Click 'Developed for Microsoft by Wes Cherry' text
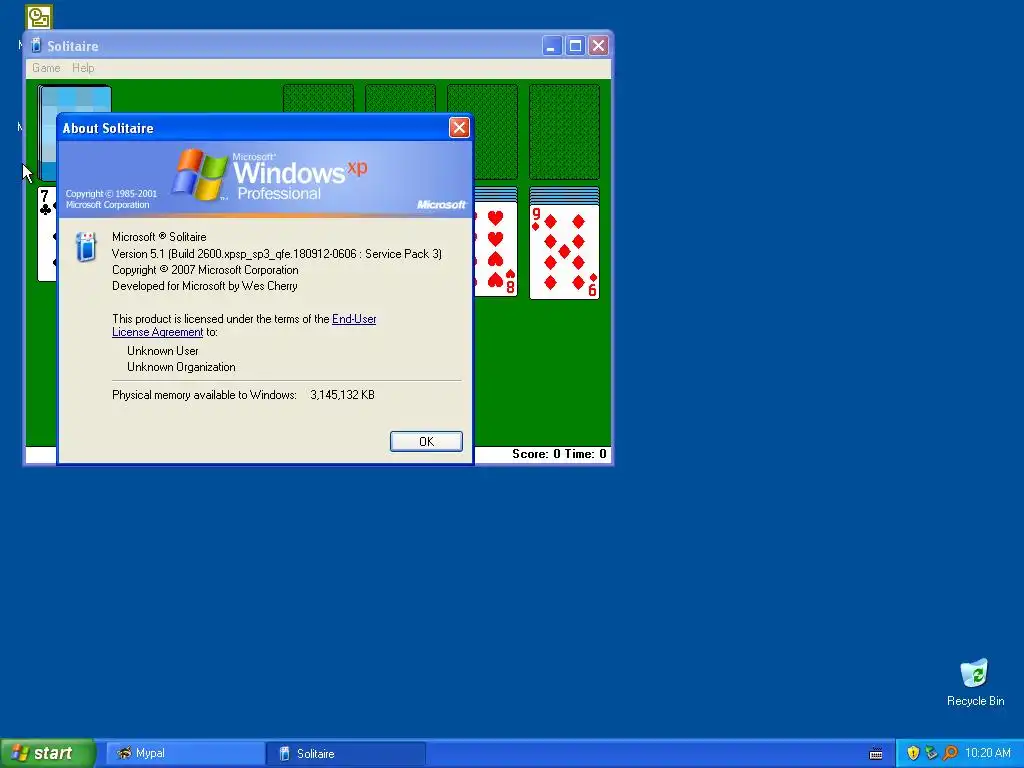 [x=204, y=286]
